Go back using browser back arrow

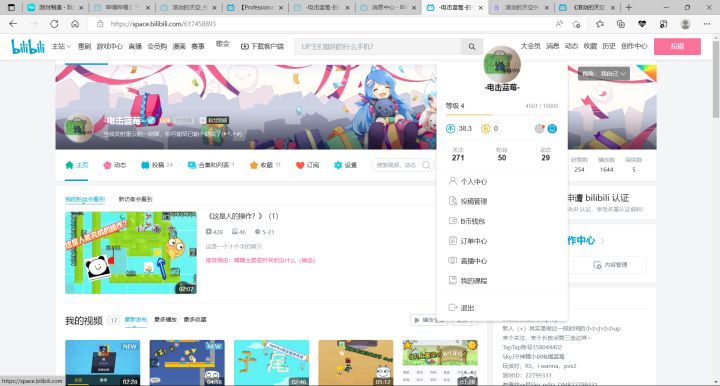point(13,24)
